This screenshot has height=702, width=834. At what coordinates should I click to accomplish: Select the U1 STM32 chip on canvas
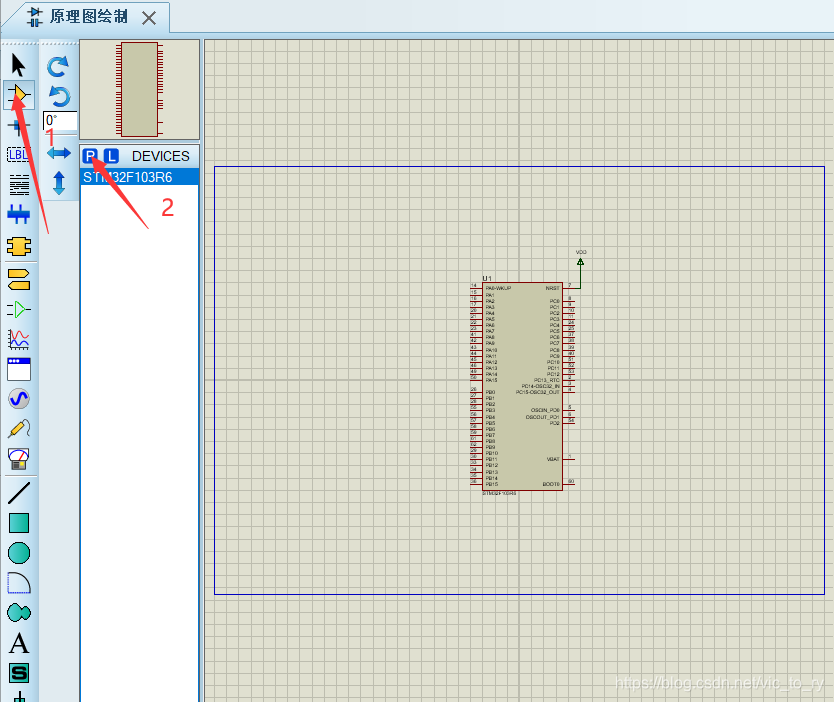pos(522,387)
